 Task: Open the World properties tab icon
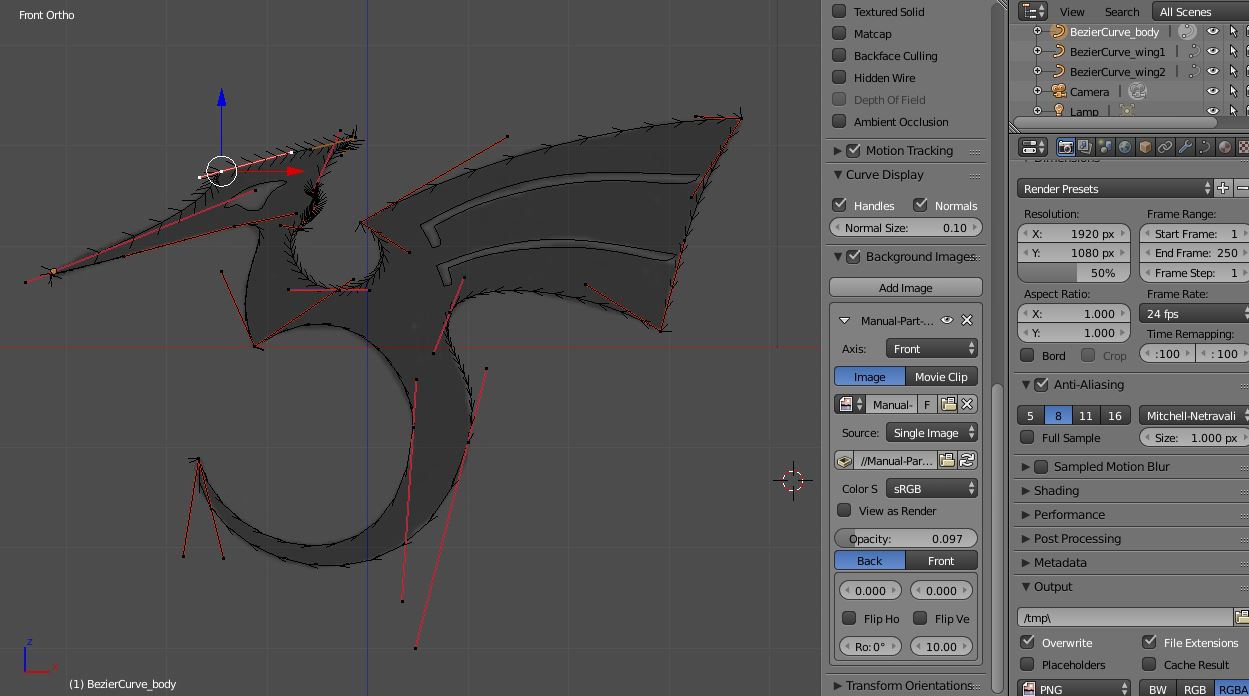[1125, 147]
